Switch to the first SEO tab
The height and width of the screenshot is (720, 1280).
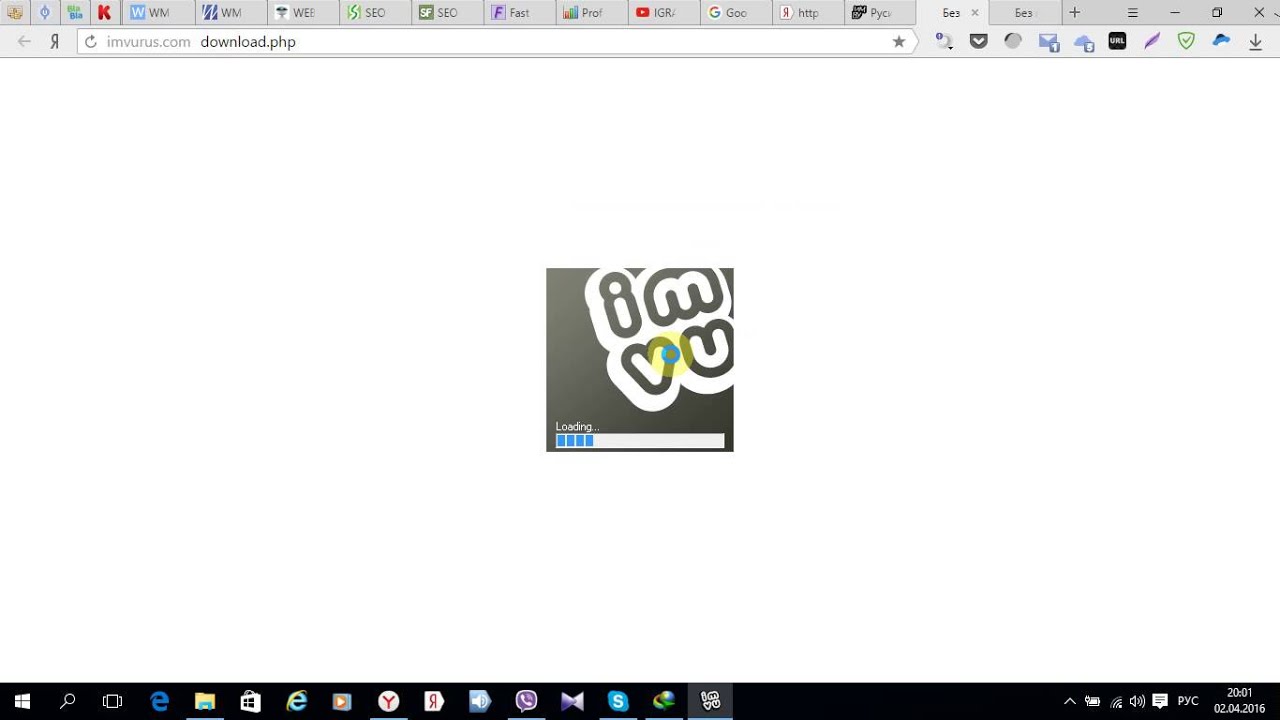(x=374, y=13)
